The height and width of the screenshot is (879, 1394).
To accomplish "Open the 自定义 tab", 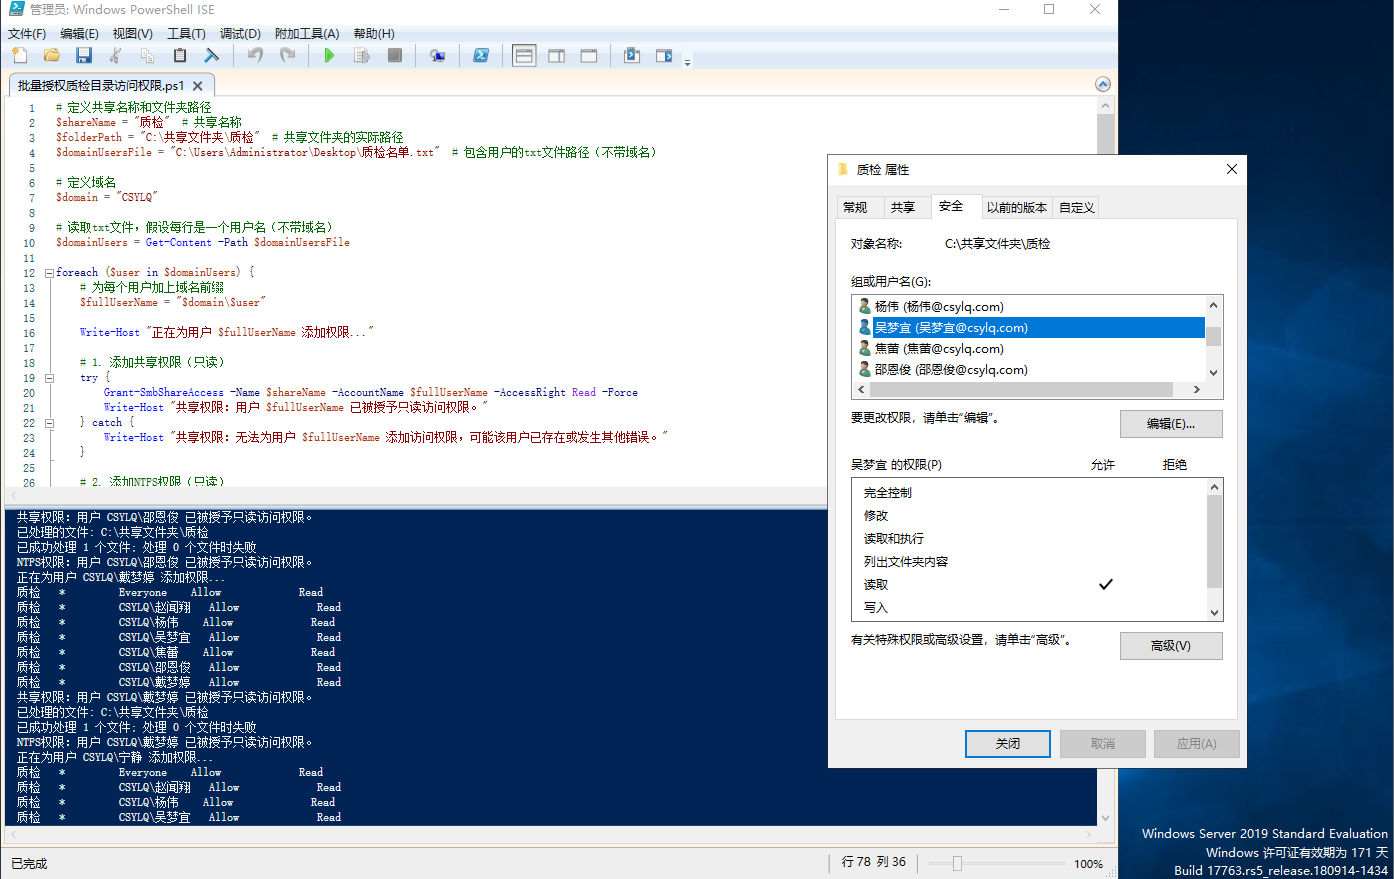I will click(x=1077, y=208).
